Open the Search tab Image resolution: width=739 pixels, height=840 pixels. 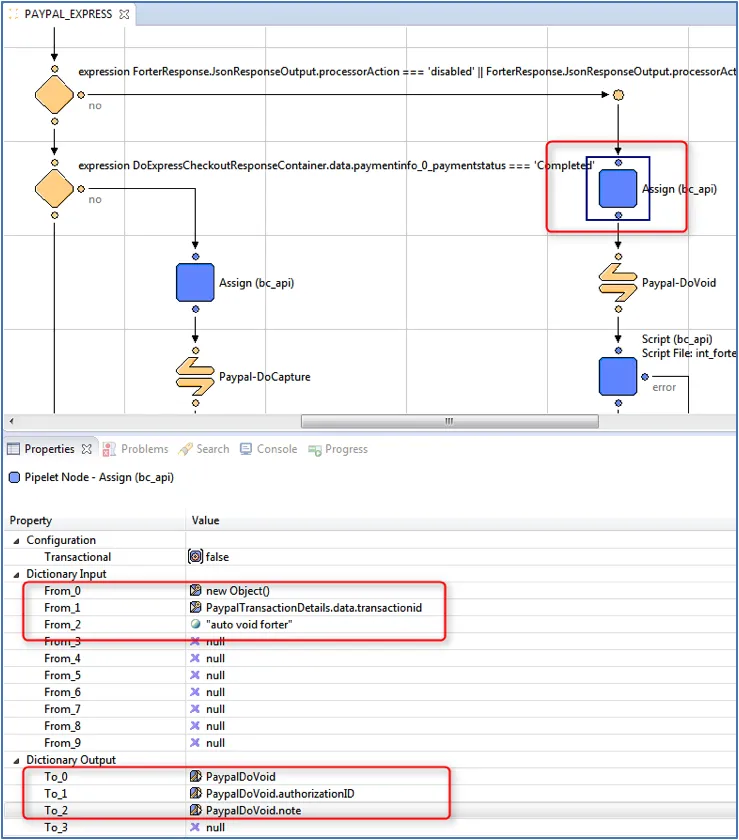pyautogui.click(x=204, y=449)
